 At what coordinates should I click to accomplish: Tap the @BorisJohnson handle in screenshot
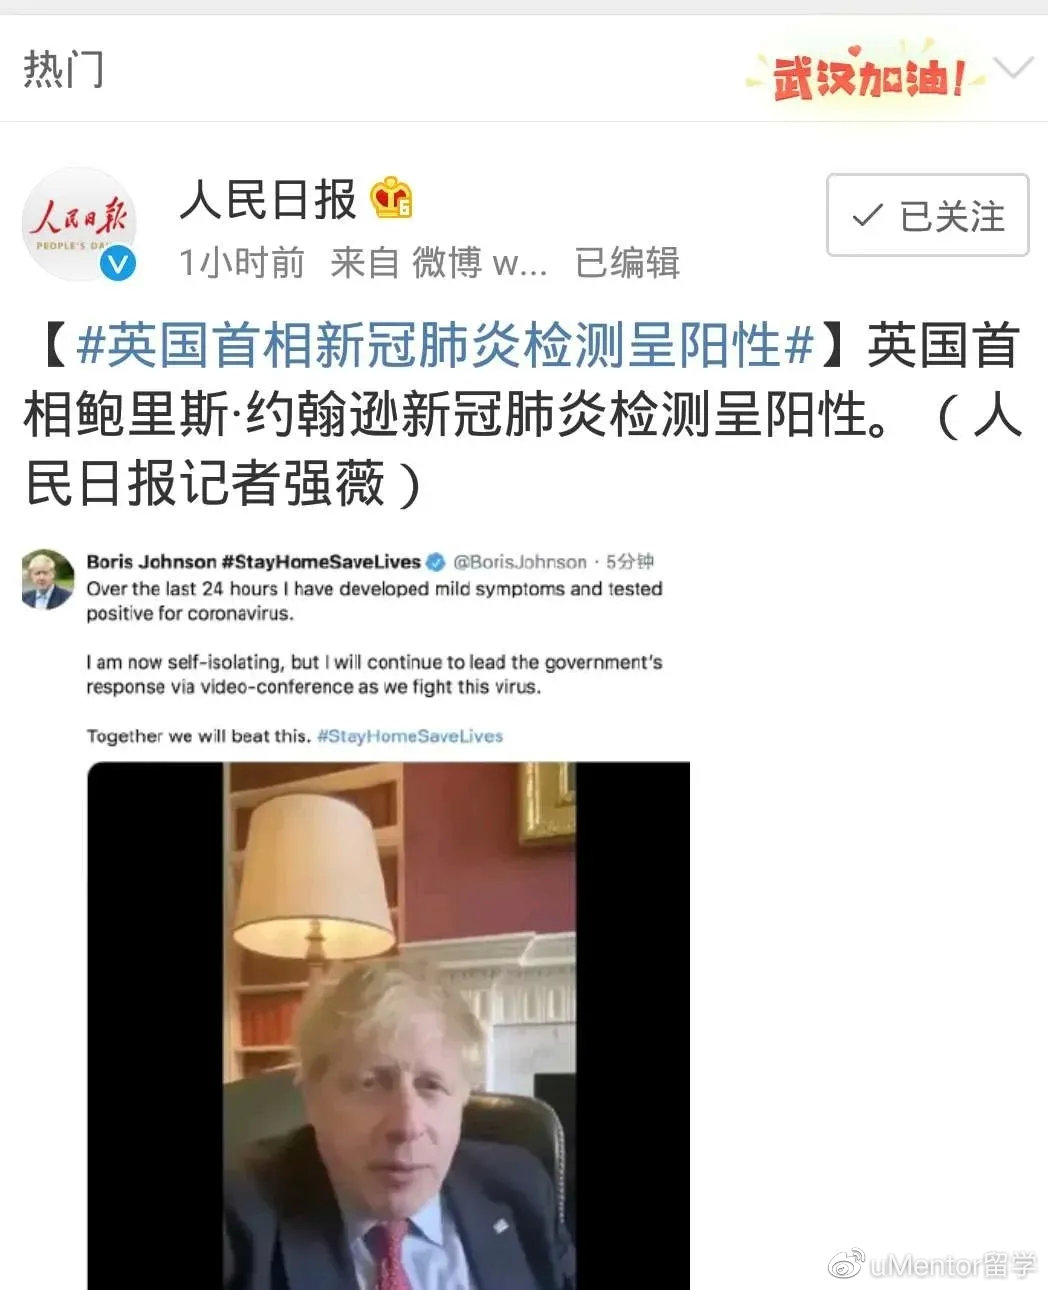(520, 562)
